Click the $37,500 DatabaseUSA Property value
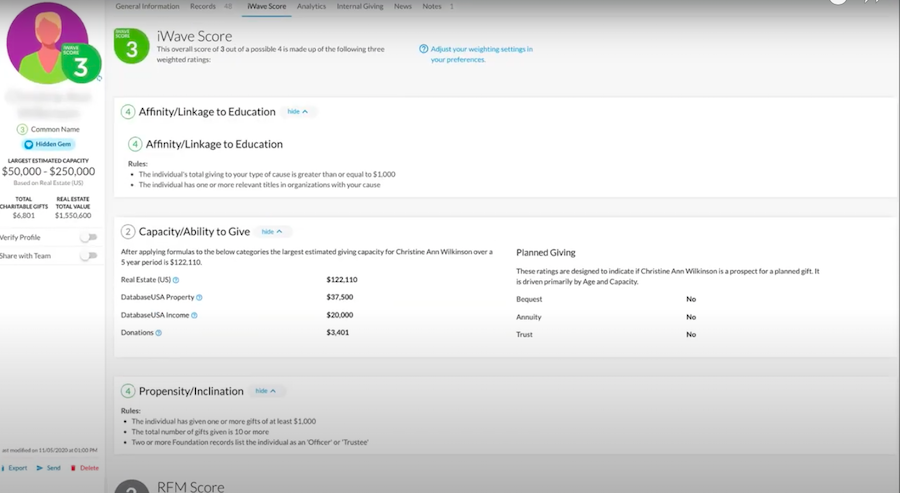Screen dimensions: 900x493 point(340,297)
